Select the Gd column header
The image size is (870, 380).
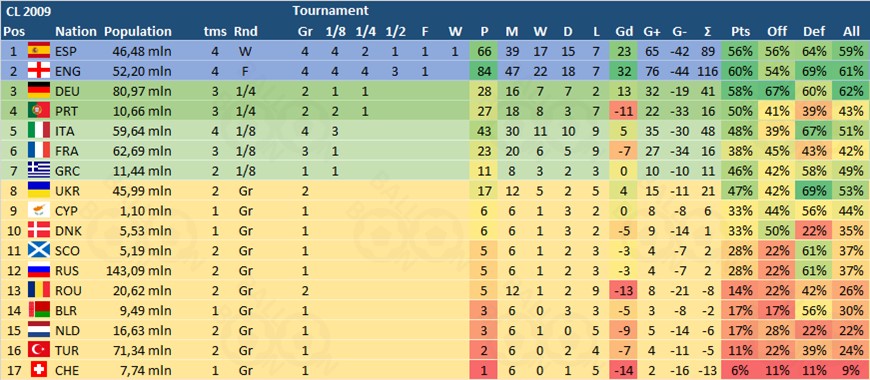pos(623,32)
